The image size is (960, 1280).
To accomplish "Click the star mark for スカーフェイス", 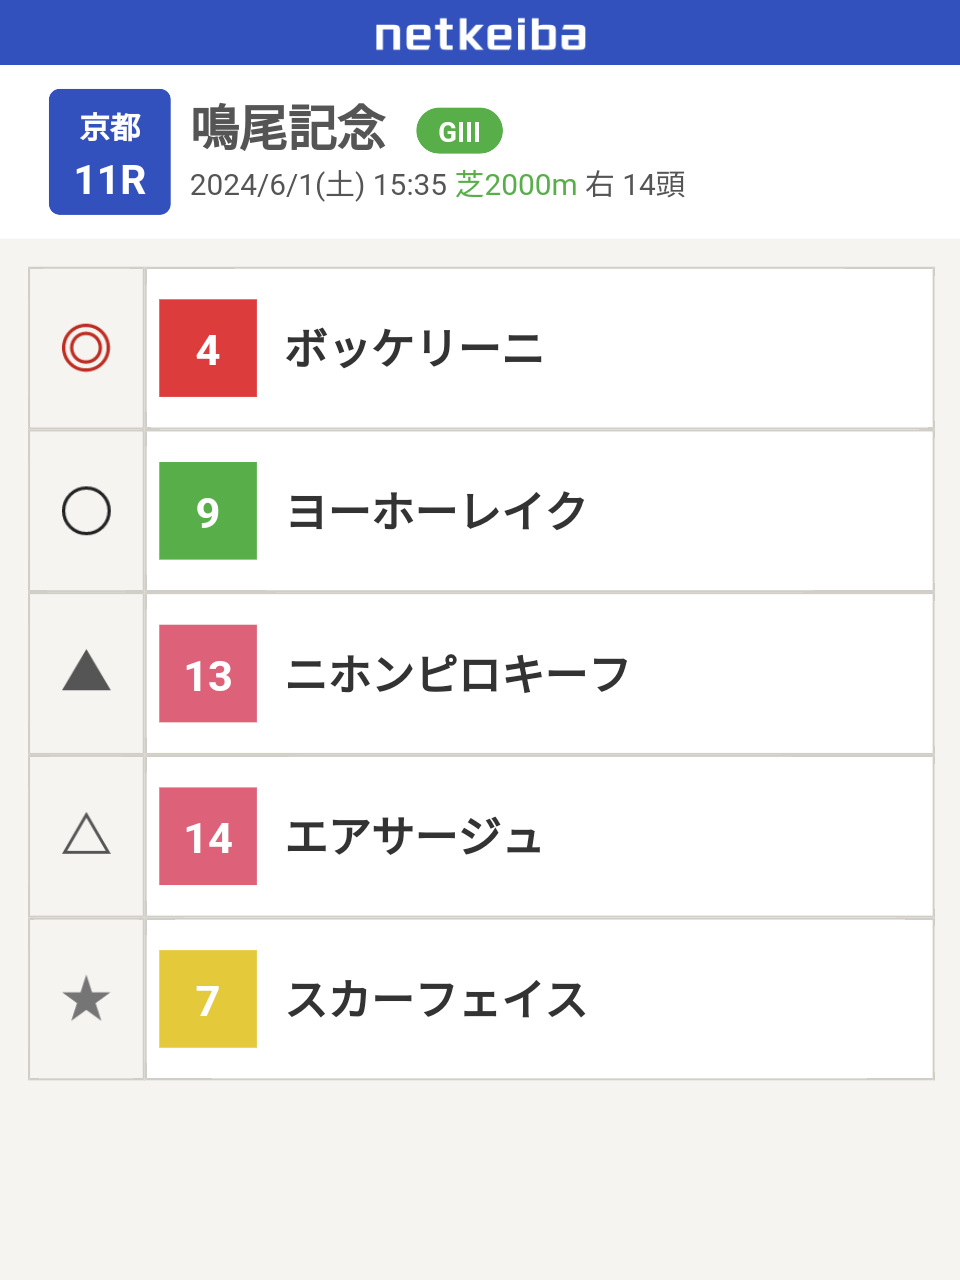I will click(x=86, y=999).
